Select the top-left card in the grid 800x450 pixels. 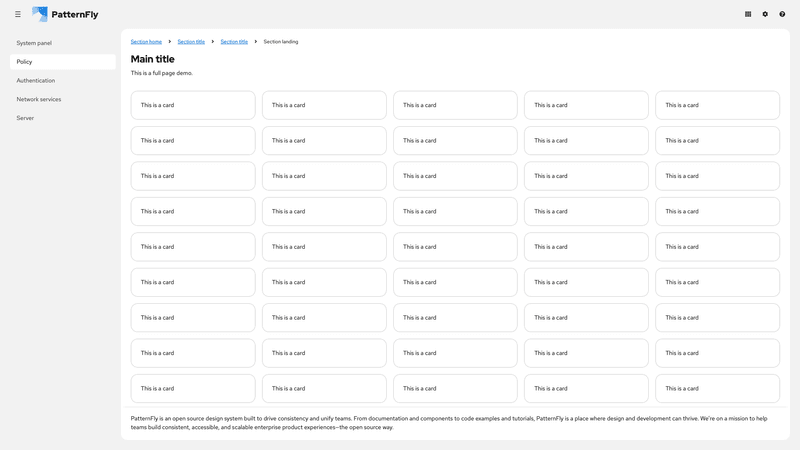[193, 105]
